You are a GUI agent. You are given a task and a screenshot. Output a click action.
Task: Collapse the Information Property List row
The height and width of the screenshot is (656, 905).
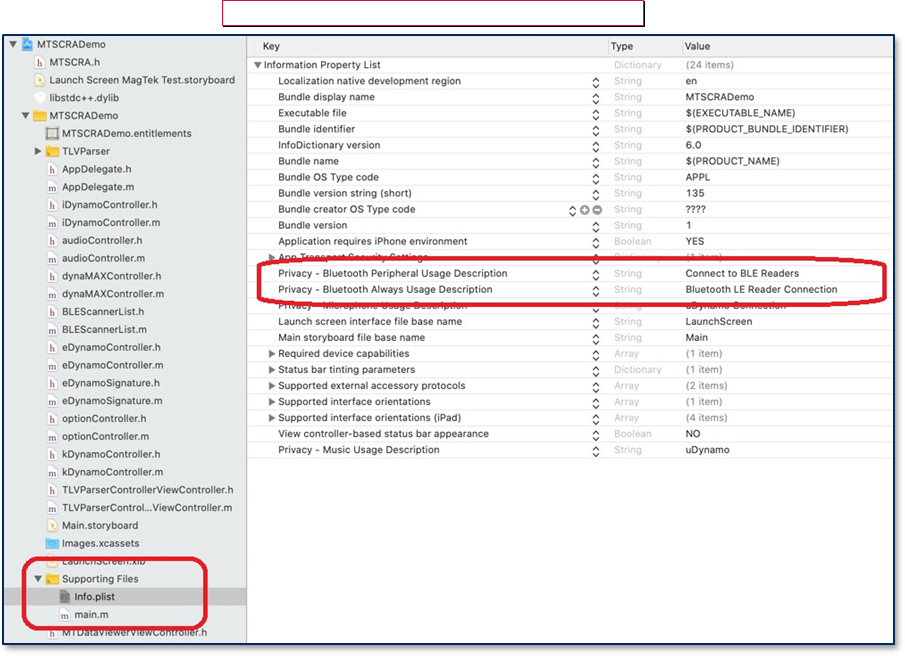[257, 65]
